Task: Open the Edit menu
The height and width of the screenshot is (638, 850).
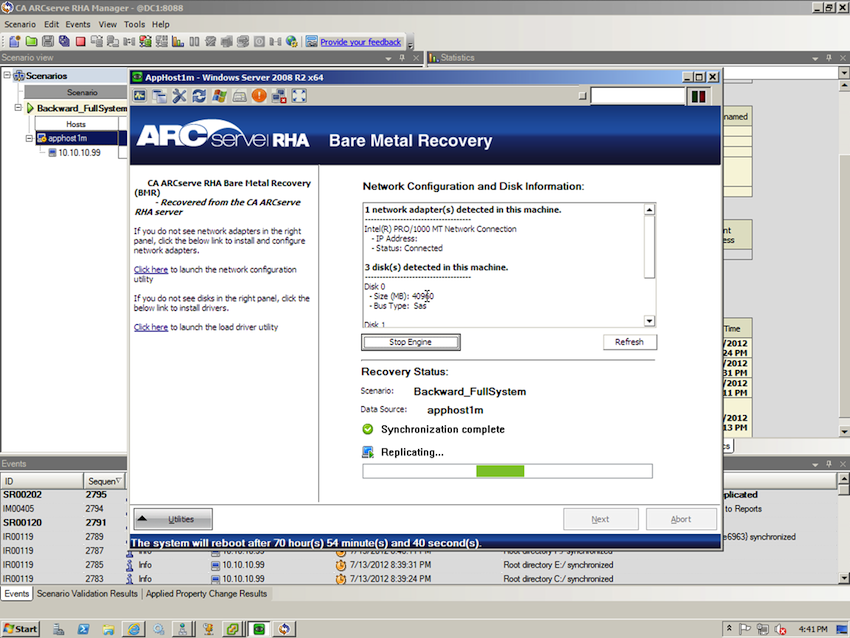Action: (51, 24)
